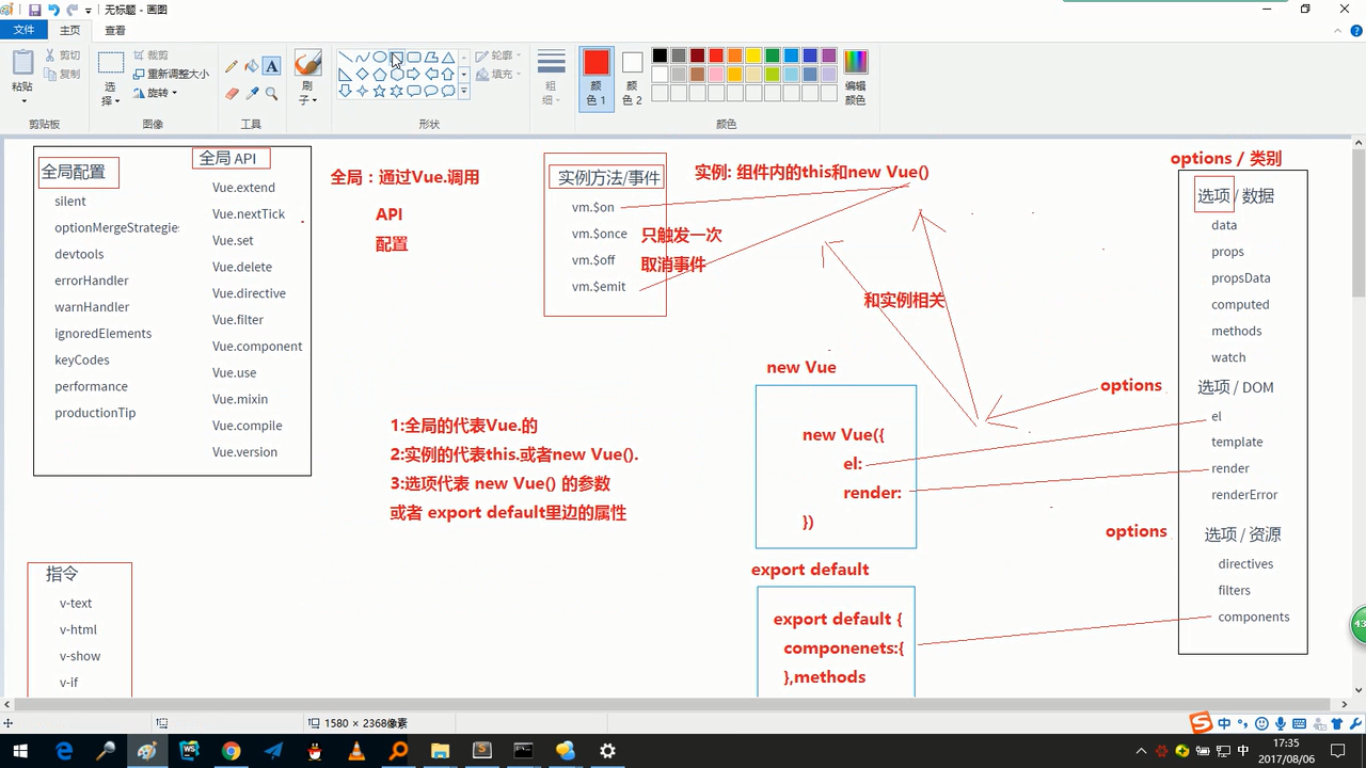Choose the diamond shape
Image resolution: width=1366 pixels, height=768 pixels.
point(362,74)
